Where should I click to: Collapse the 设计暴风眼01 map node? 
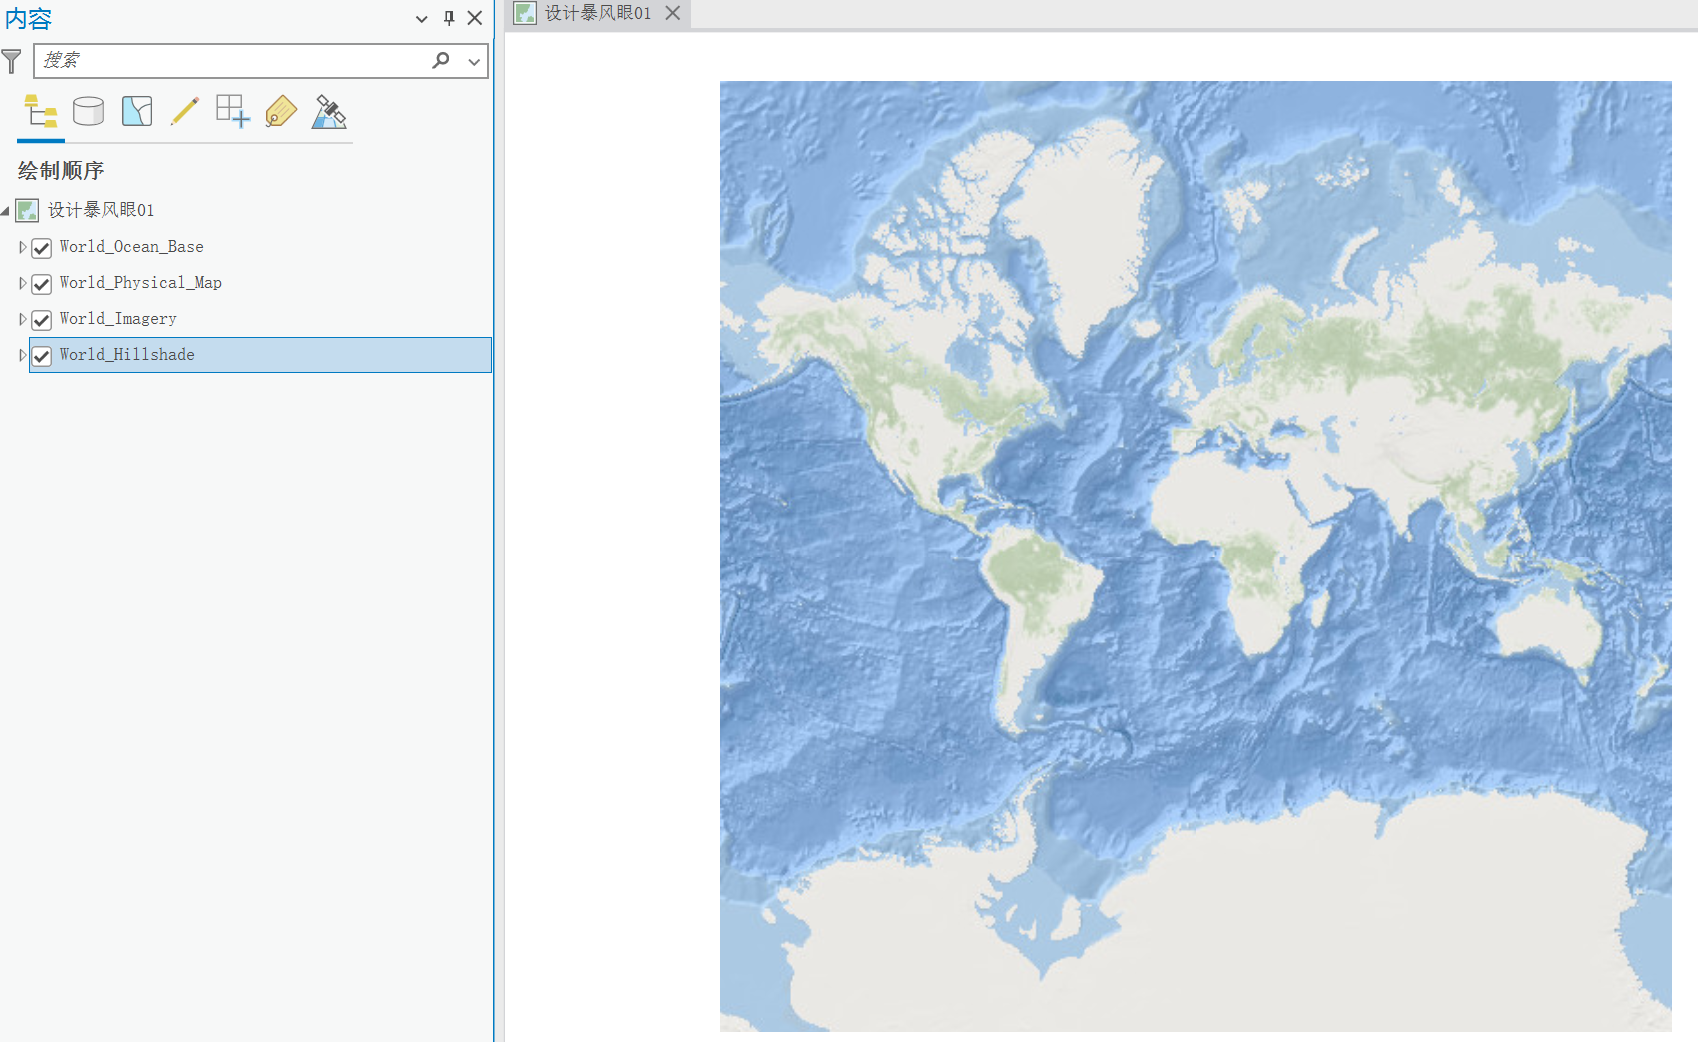5,211
